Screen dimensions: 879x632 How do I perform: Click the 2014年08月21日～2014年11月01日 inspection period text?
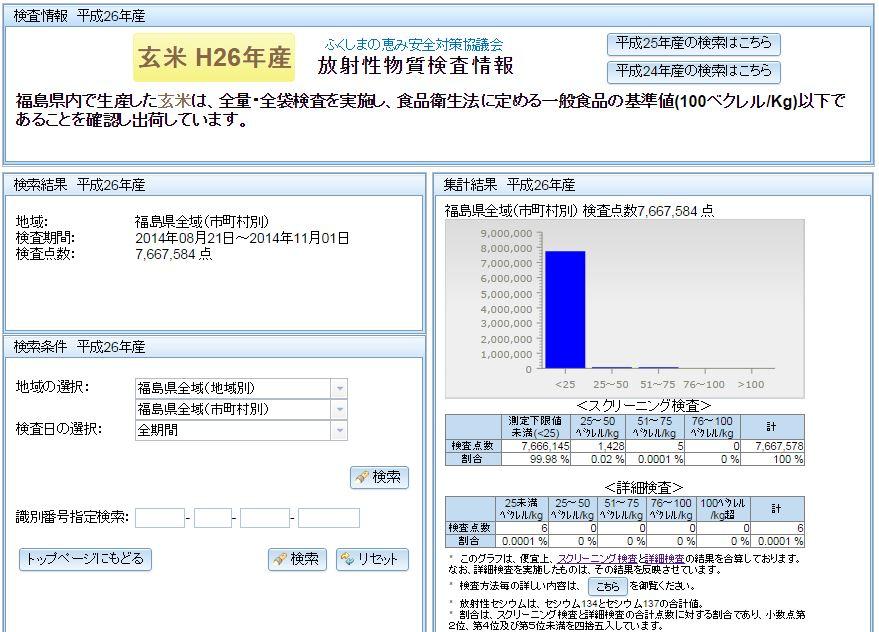242,238
